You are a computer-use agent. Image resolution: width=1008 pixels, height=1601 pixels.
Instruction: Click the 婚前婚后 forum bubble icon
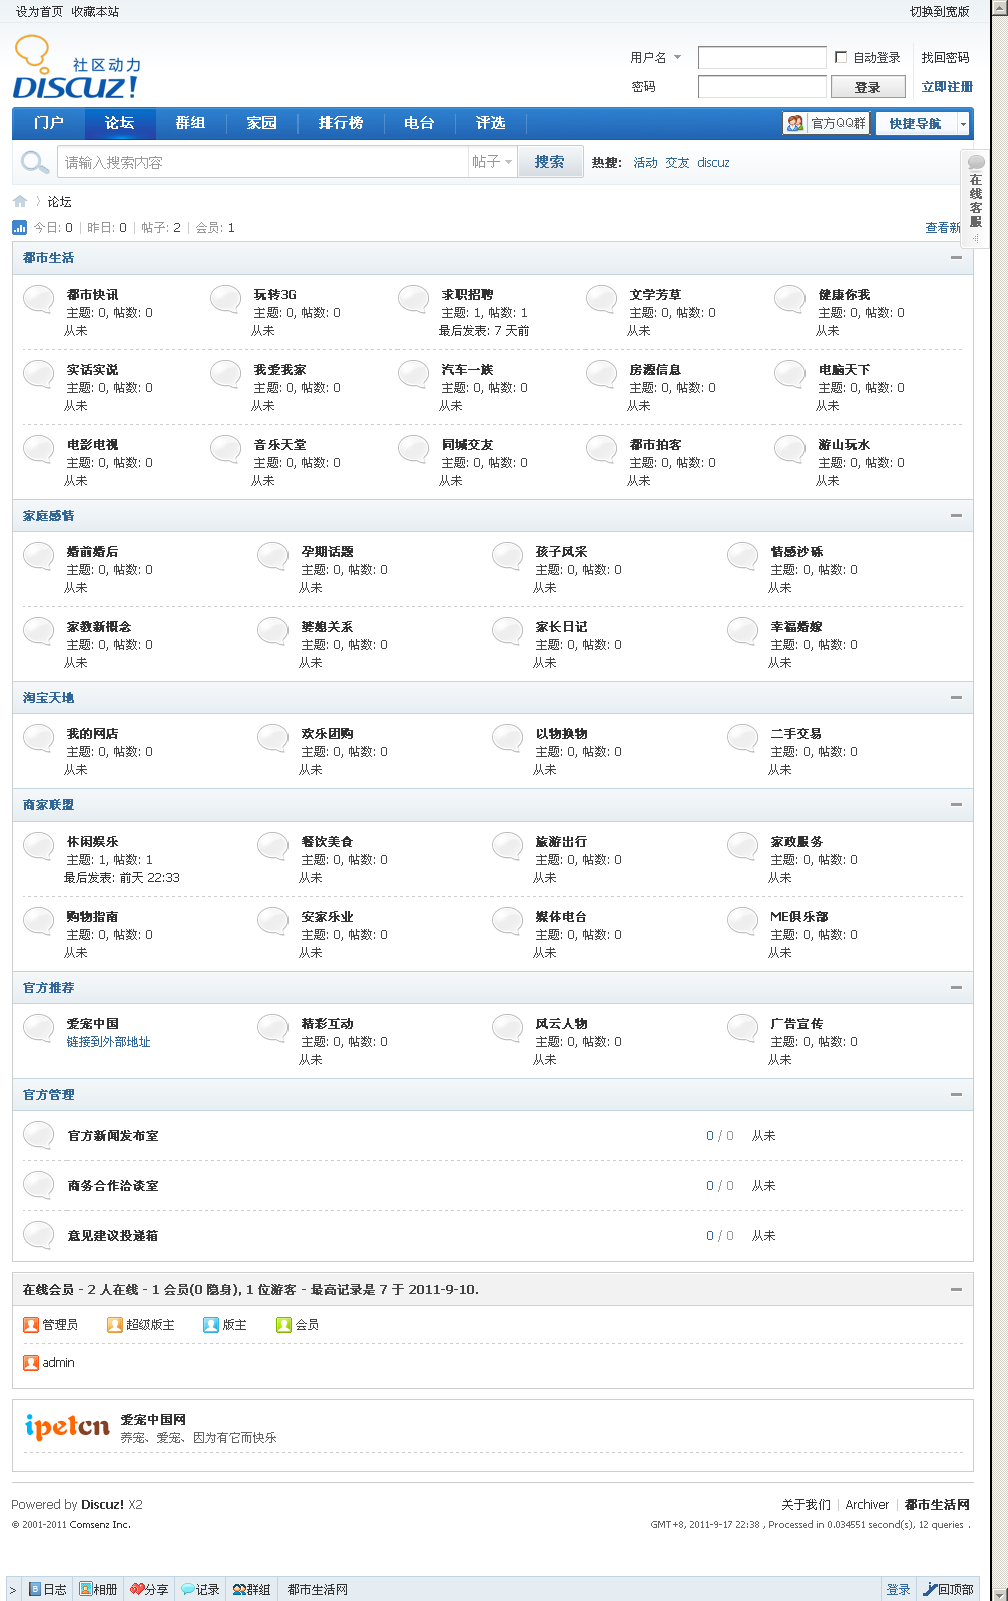(x=39, y=556)
